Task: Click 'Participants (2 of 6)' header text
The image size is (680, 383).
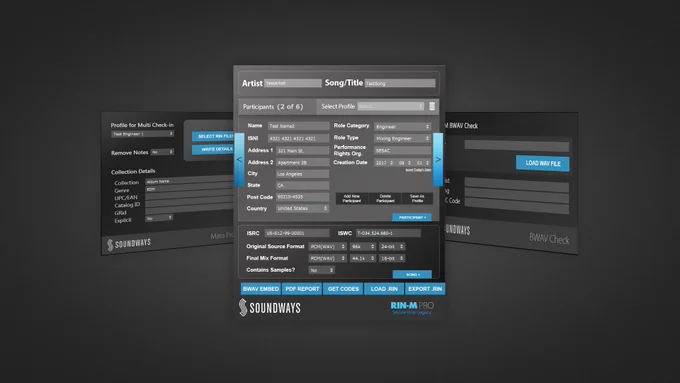Action: point(273,107)
